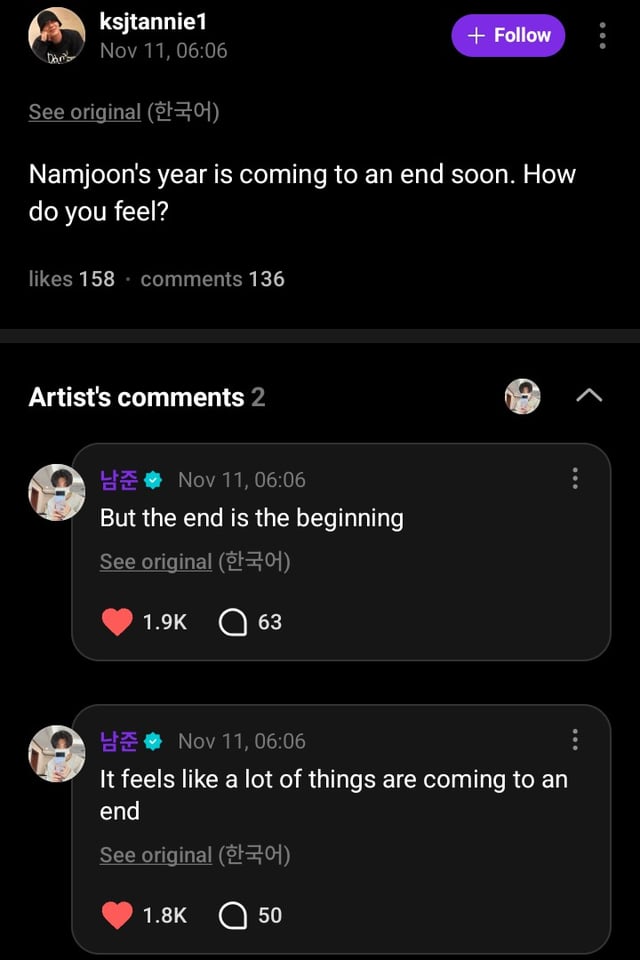Image resolution: width=640 pixels, height=960 pixels.
Task: Collapse the Artist's comments section
Action: pos(589,397)
